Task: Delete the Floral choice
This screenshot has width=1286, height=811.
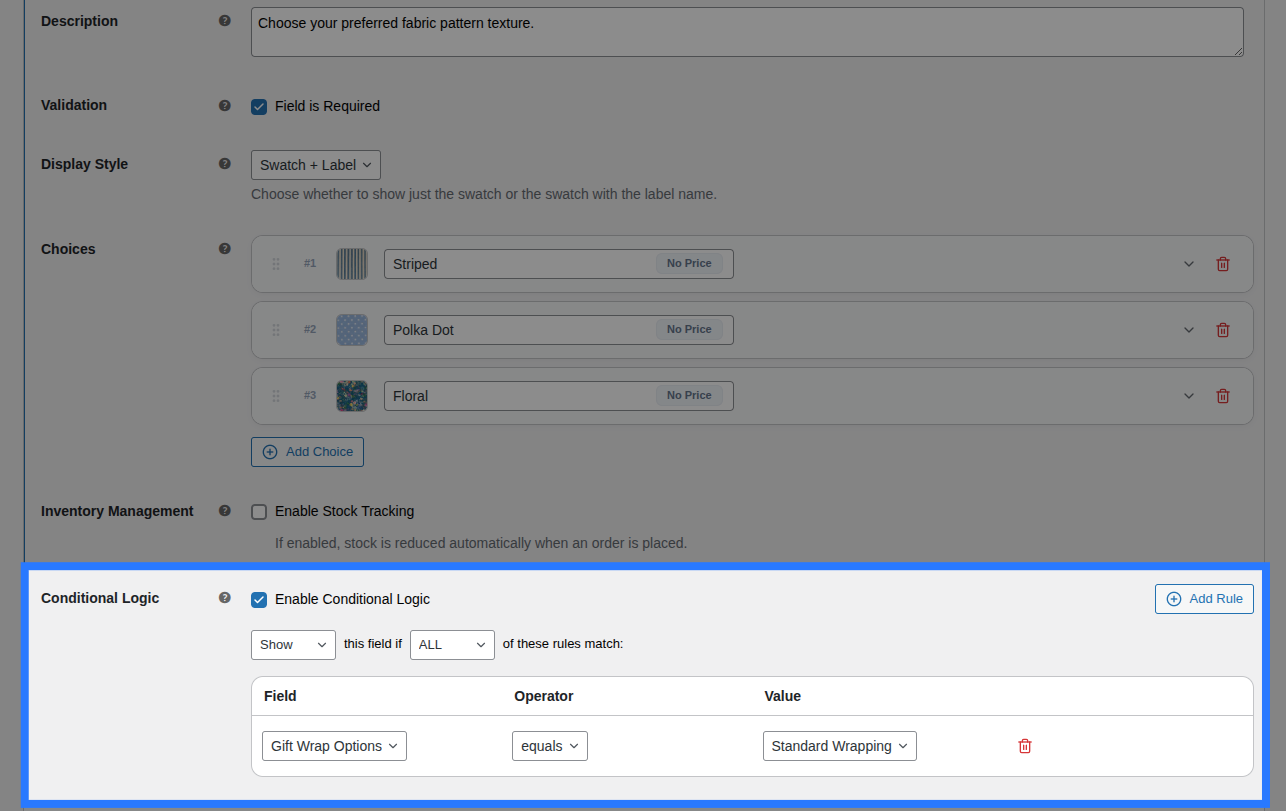Action: [1222, 396]
